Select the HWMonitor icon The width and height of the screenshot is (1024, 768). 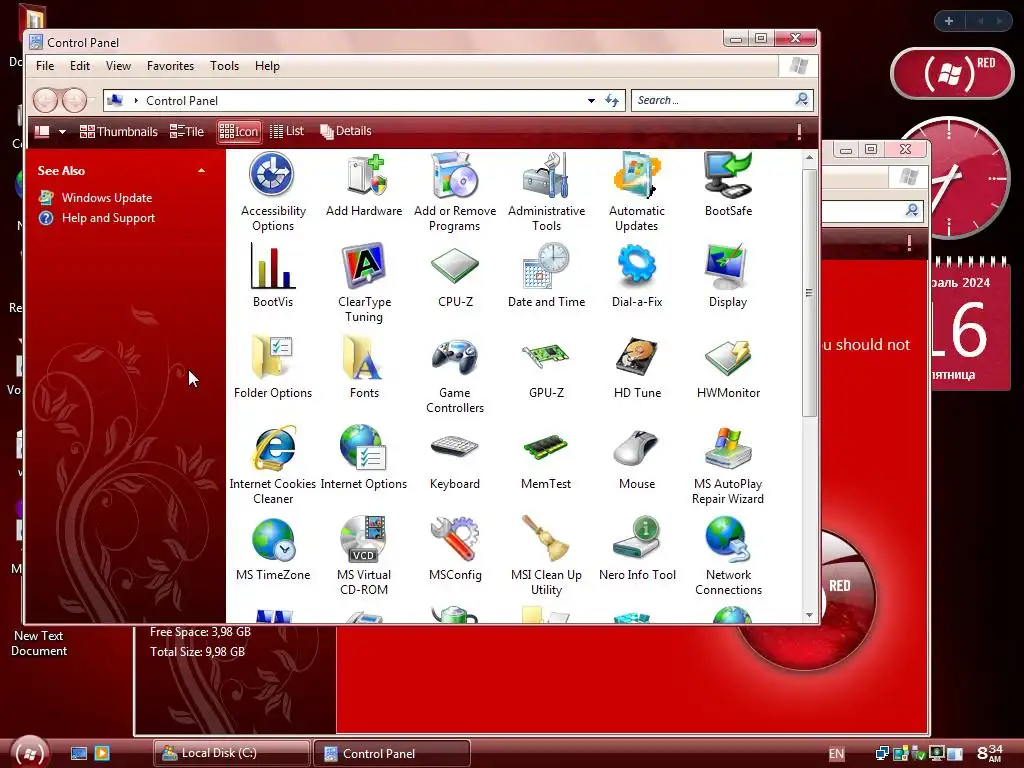coord(728,357)
